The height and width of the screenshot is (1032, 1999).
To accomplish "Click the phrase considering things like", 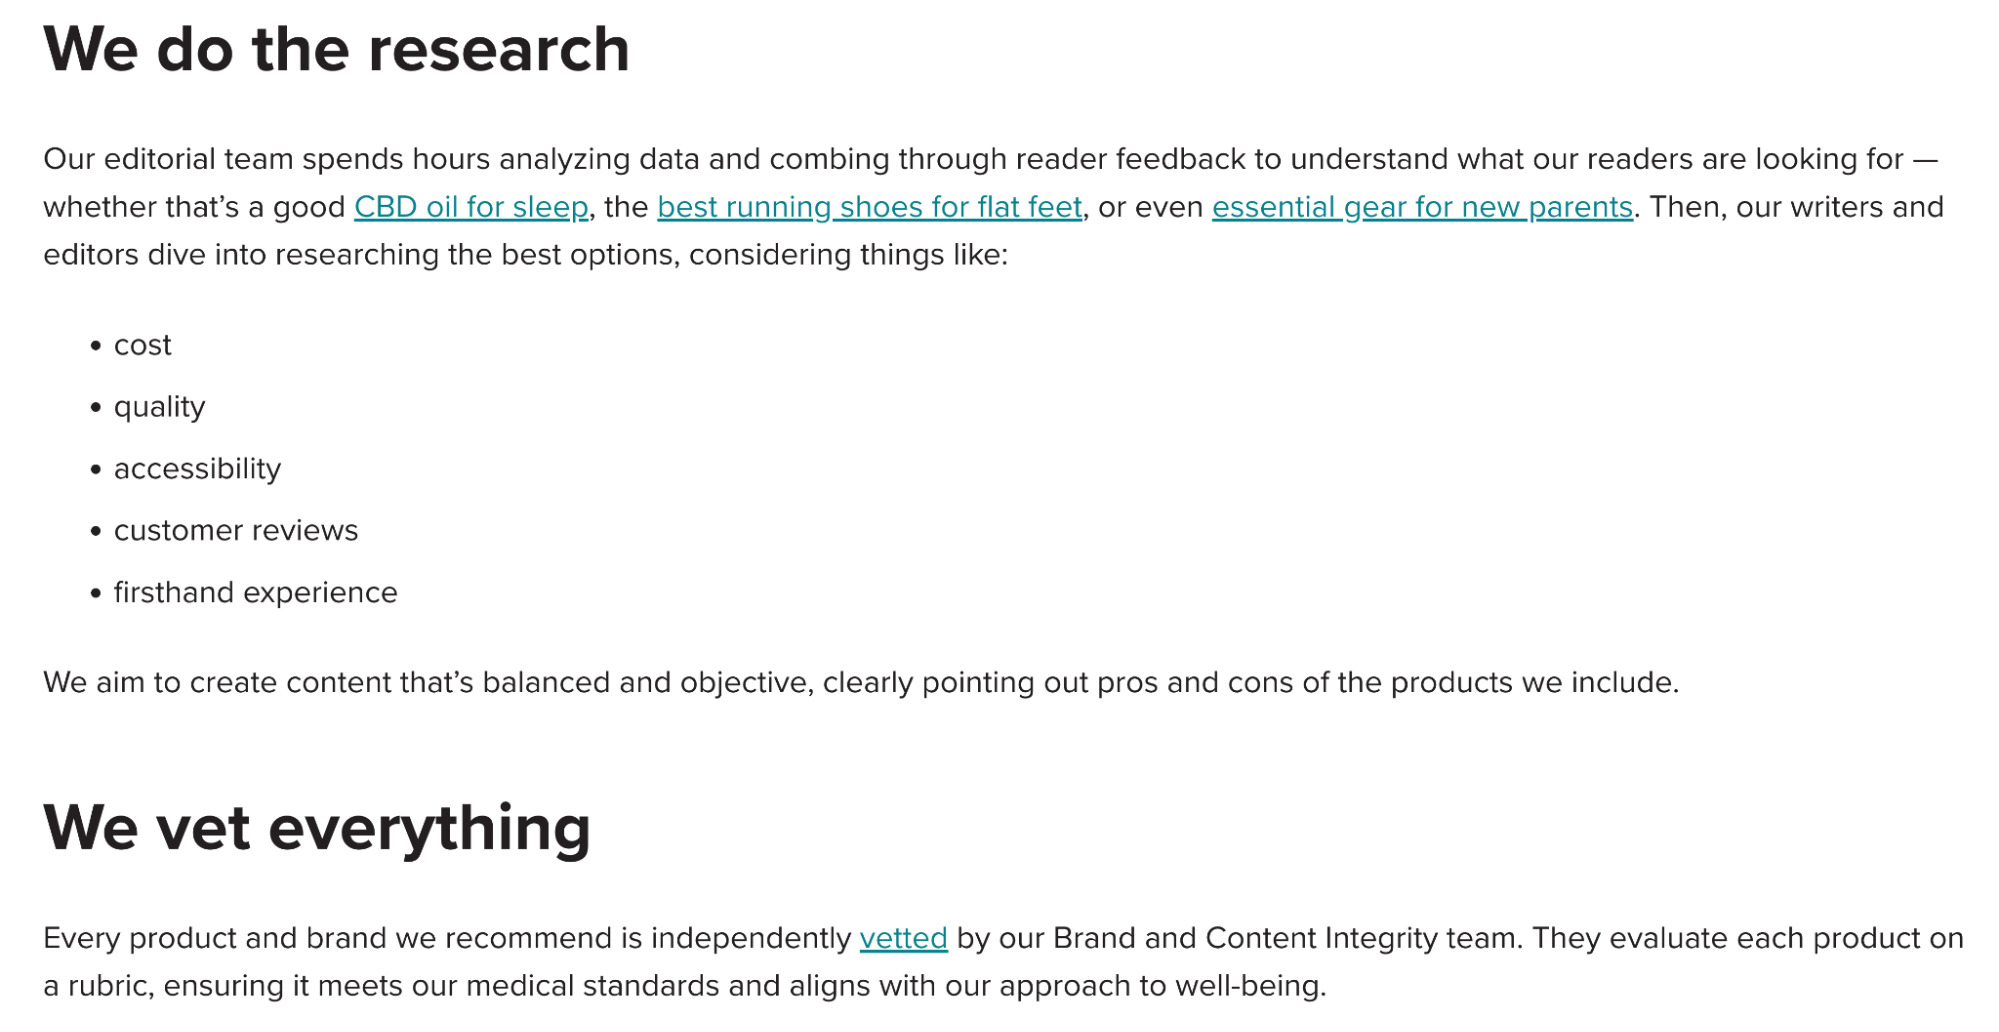I will (848, 255).
